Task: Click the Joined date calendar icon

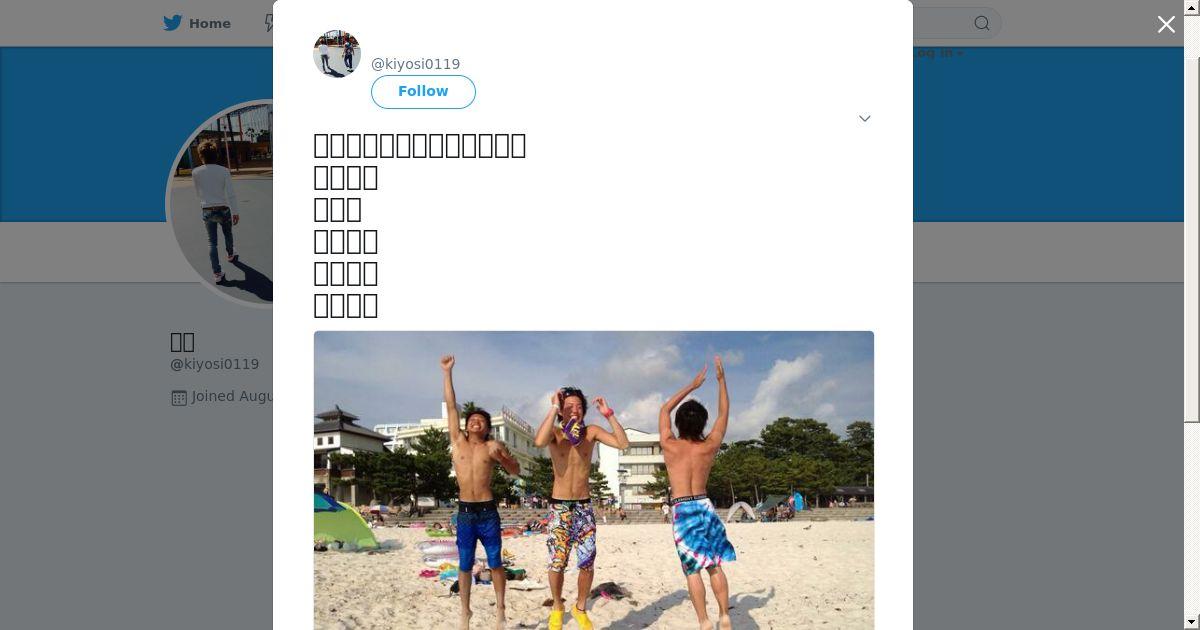Action: pos(179,397)
